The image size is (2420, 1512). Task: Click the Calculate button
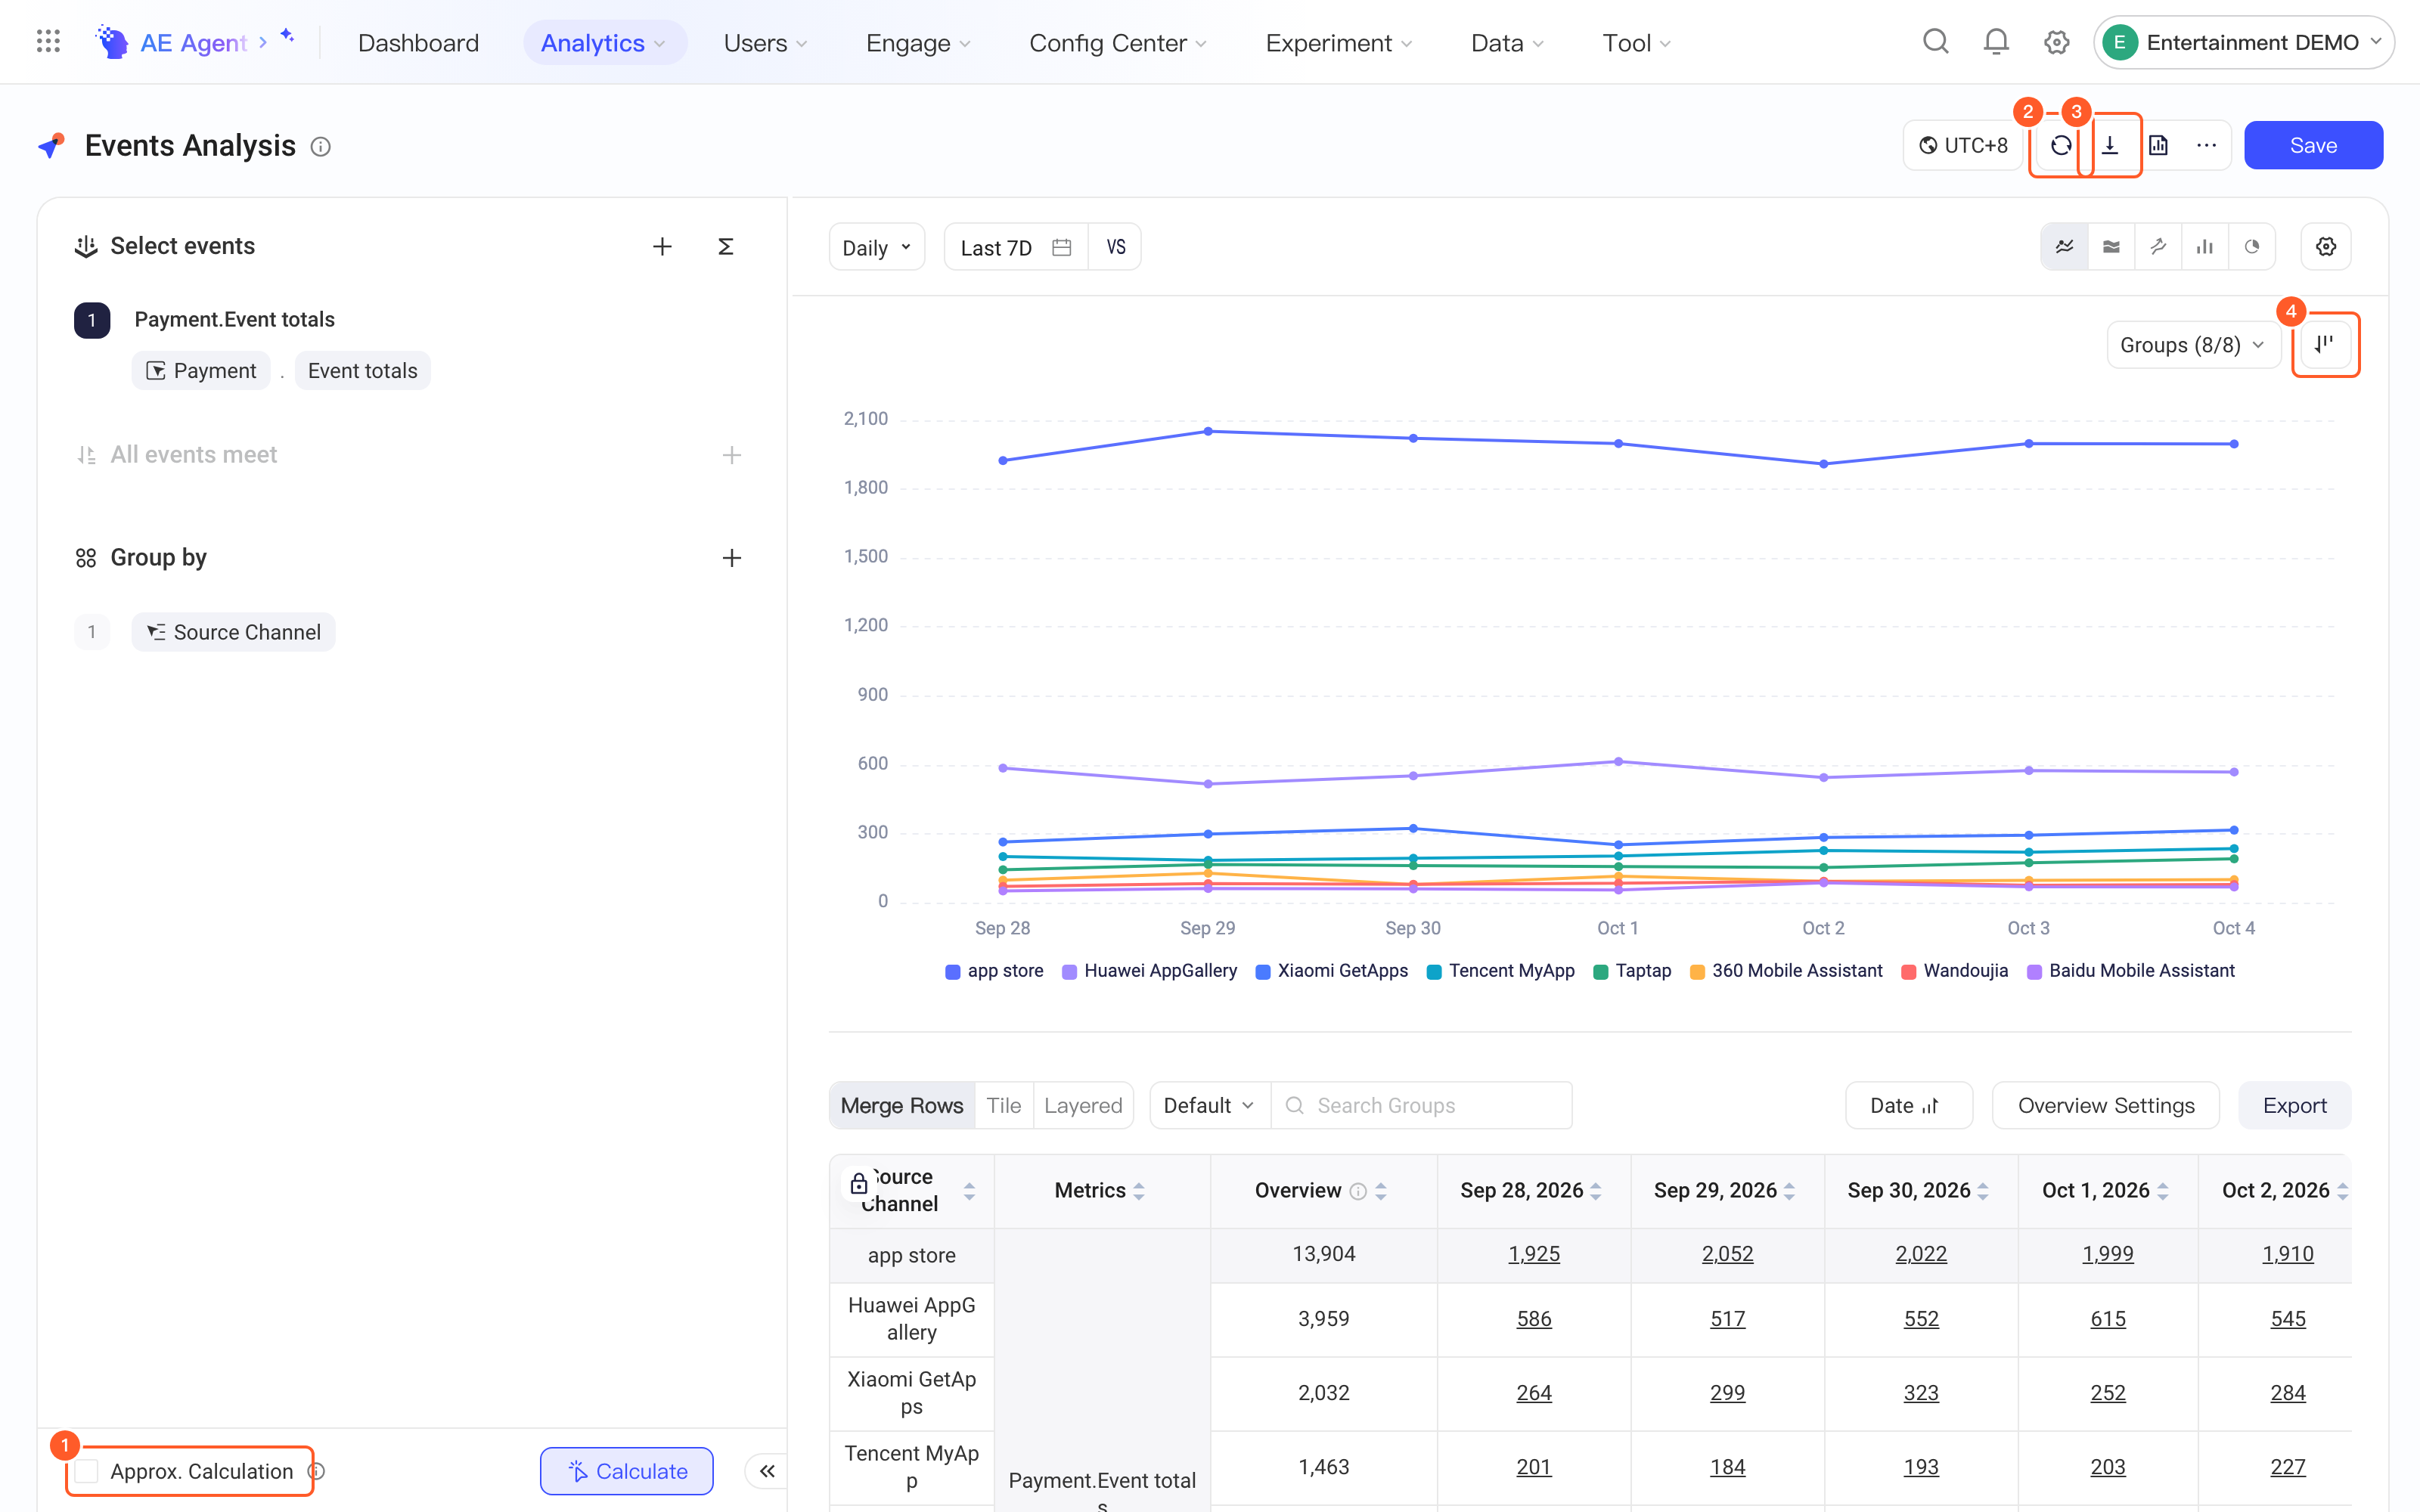click(627, 1471)
